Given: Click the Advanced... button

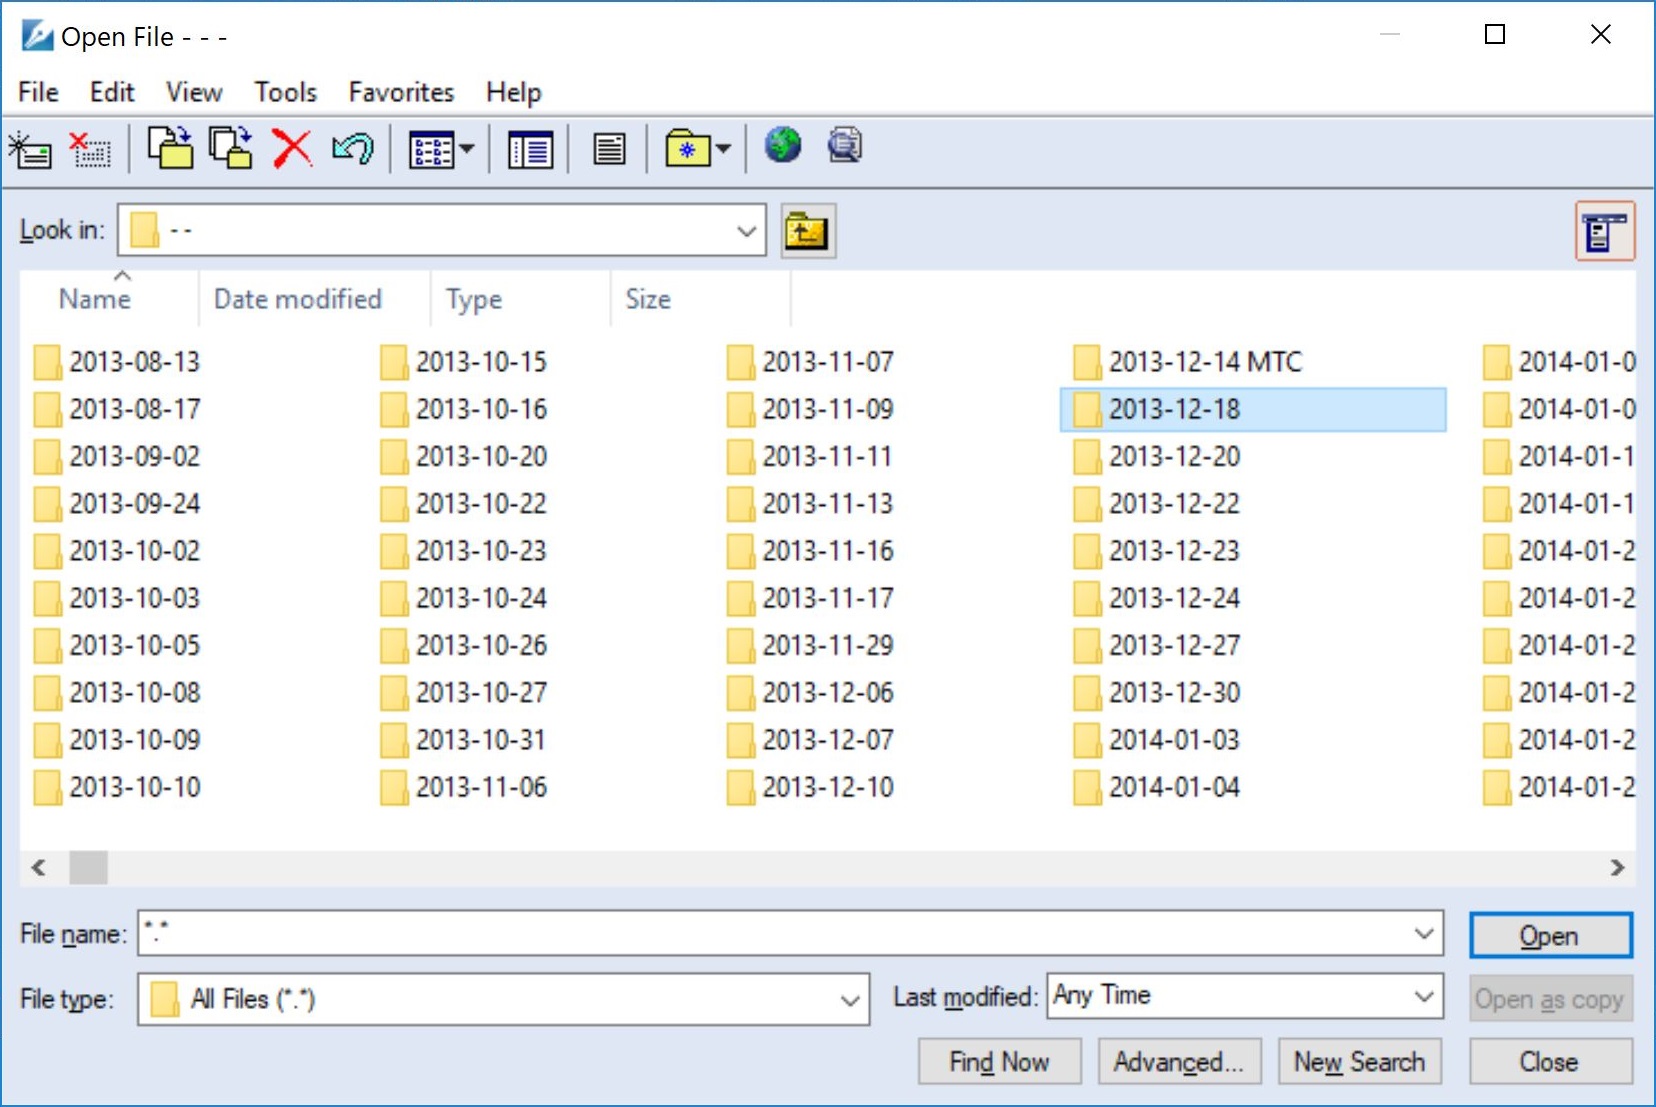Looking at the screenshot, I should pyautogui.click(x=1179, y=1061).
